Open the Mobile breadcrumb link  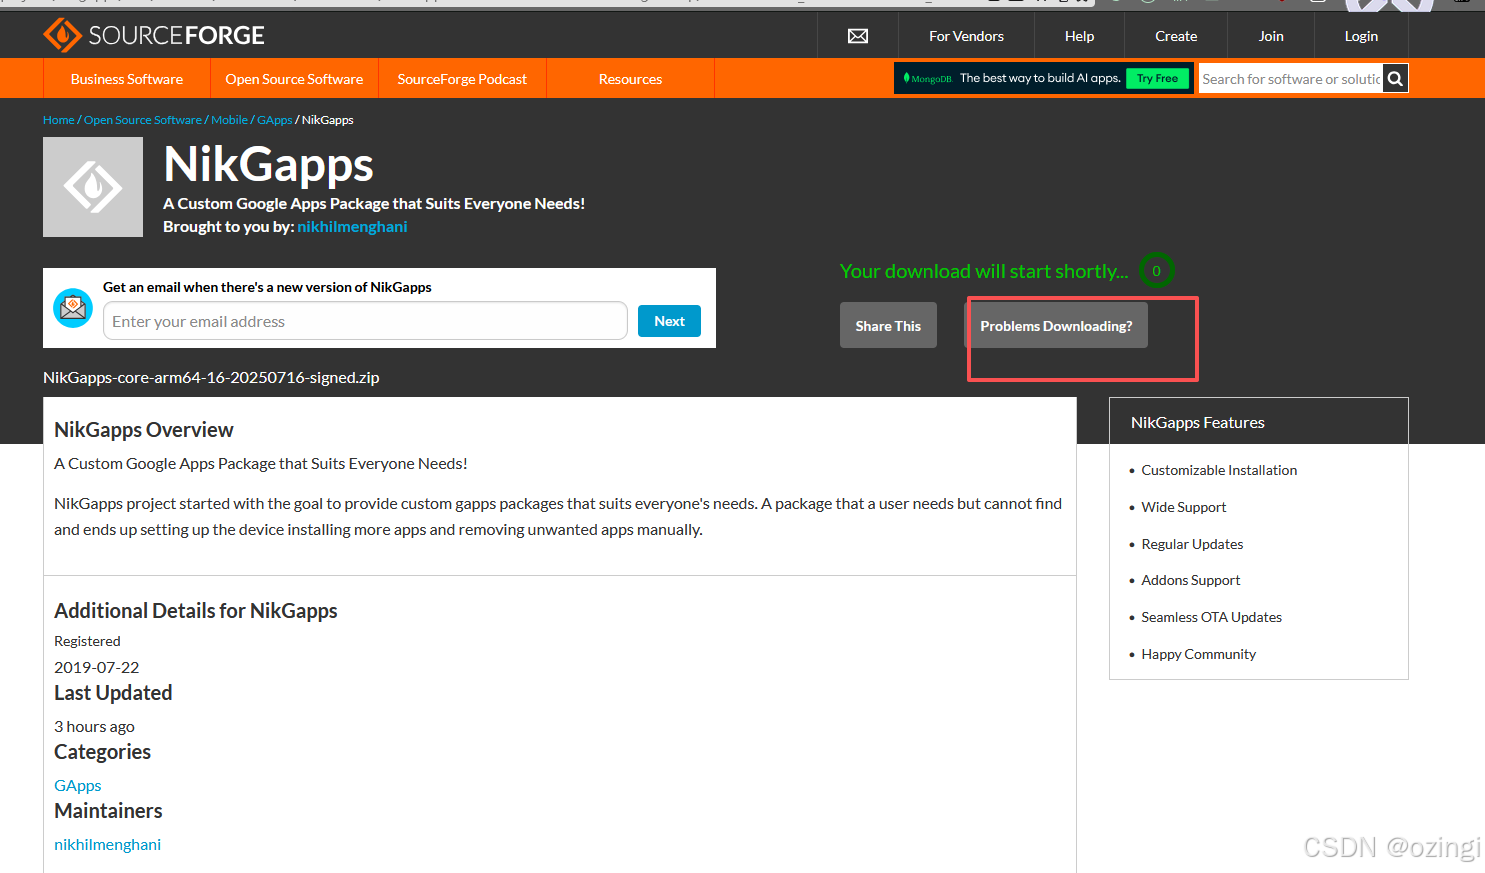229,120
